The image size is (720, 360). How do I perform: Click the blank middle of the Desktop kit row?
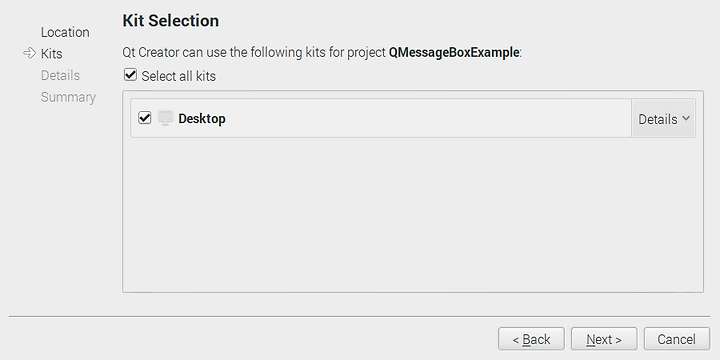tap(427, 118)
